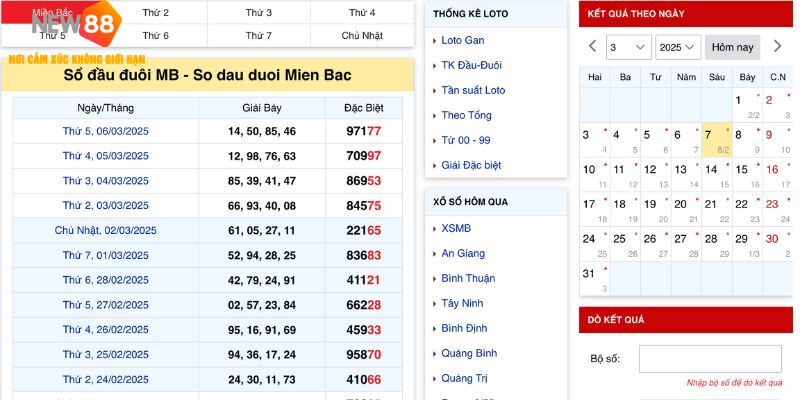Click the Bộ số input field
Screen dimensions: 800x400
(x=710, y=358)
